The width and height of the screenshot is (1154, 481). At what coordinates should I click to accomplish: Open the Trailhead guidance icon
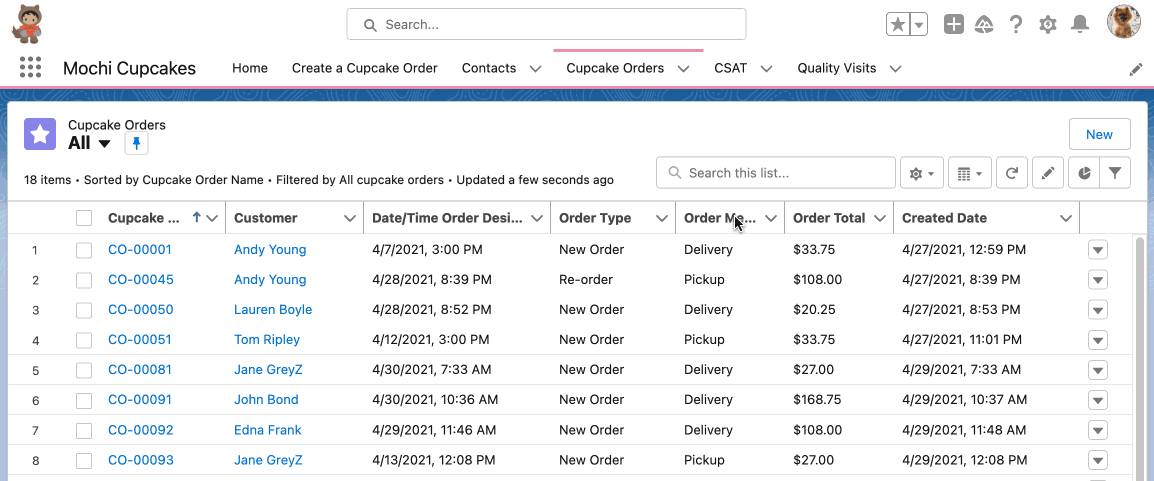pyautogui.click(x=984, y=24)
